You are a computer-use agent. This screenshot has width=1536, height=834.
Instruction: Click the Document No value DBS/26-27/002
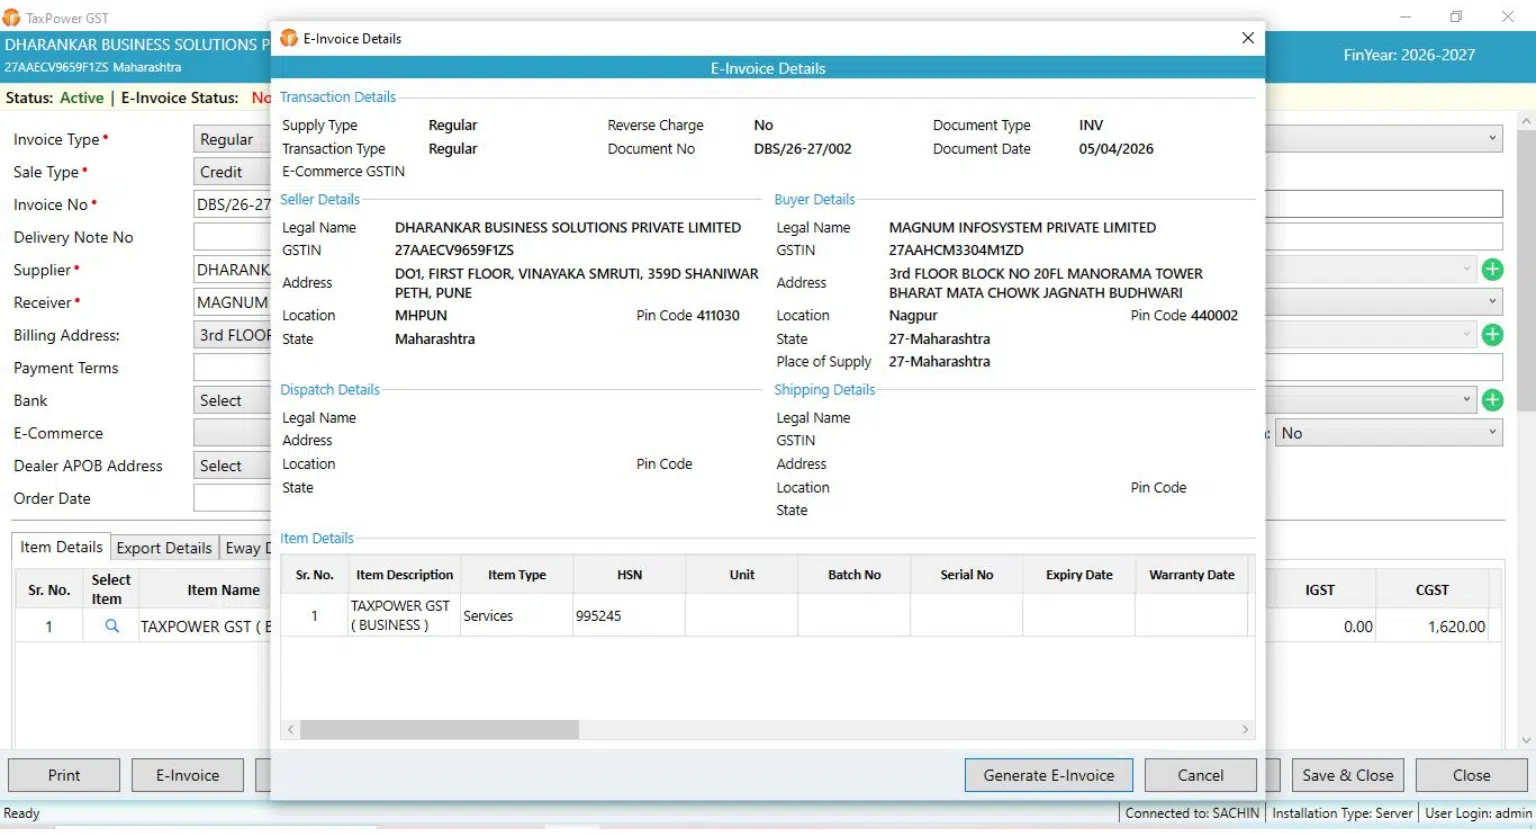coord(802,149)
